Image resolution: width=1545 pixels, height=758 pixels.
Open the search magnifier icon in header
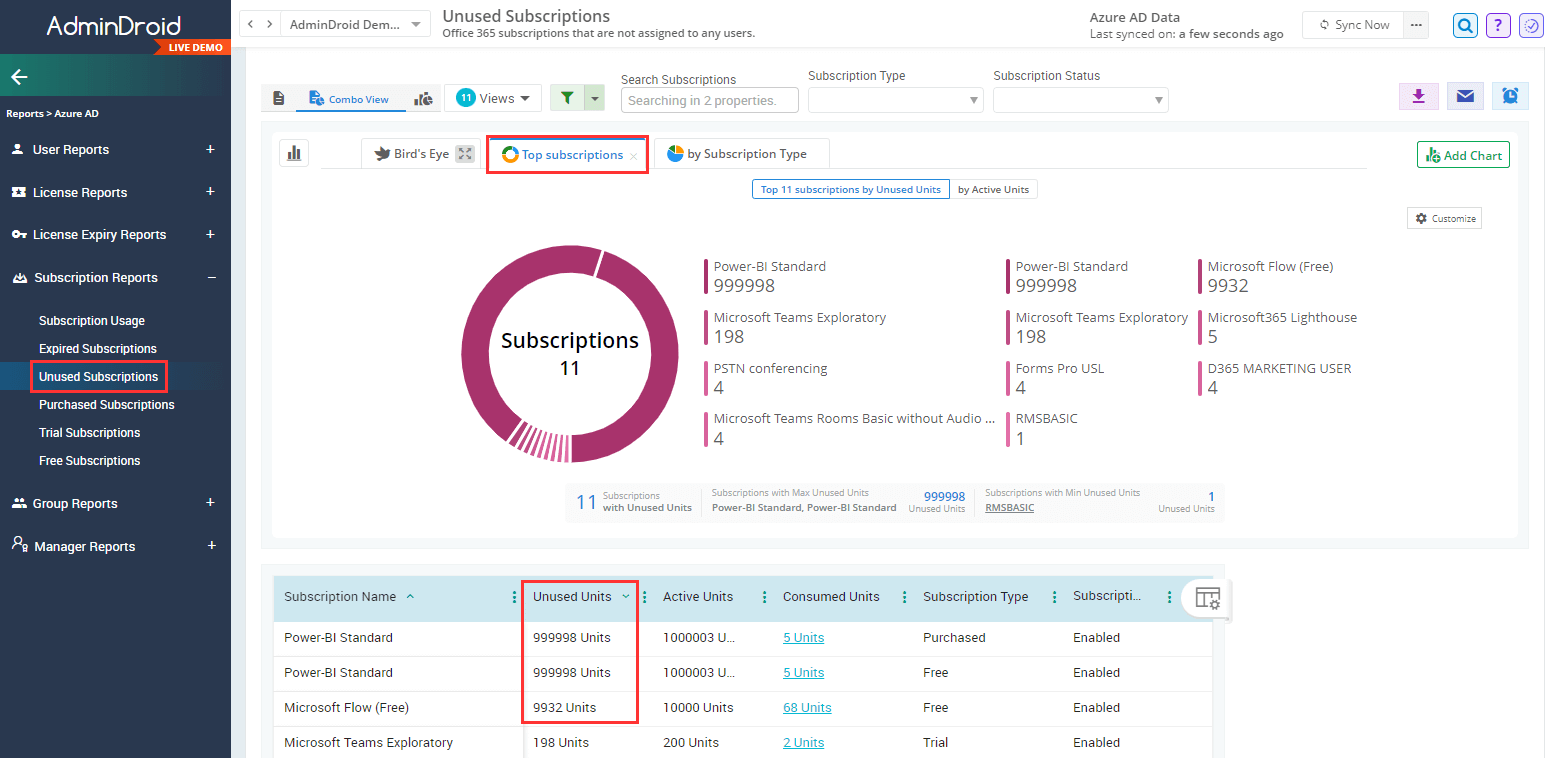coord(1465,25)
